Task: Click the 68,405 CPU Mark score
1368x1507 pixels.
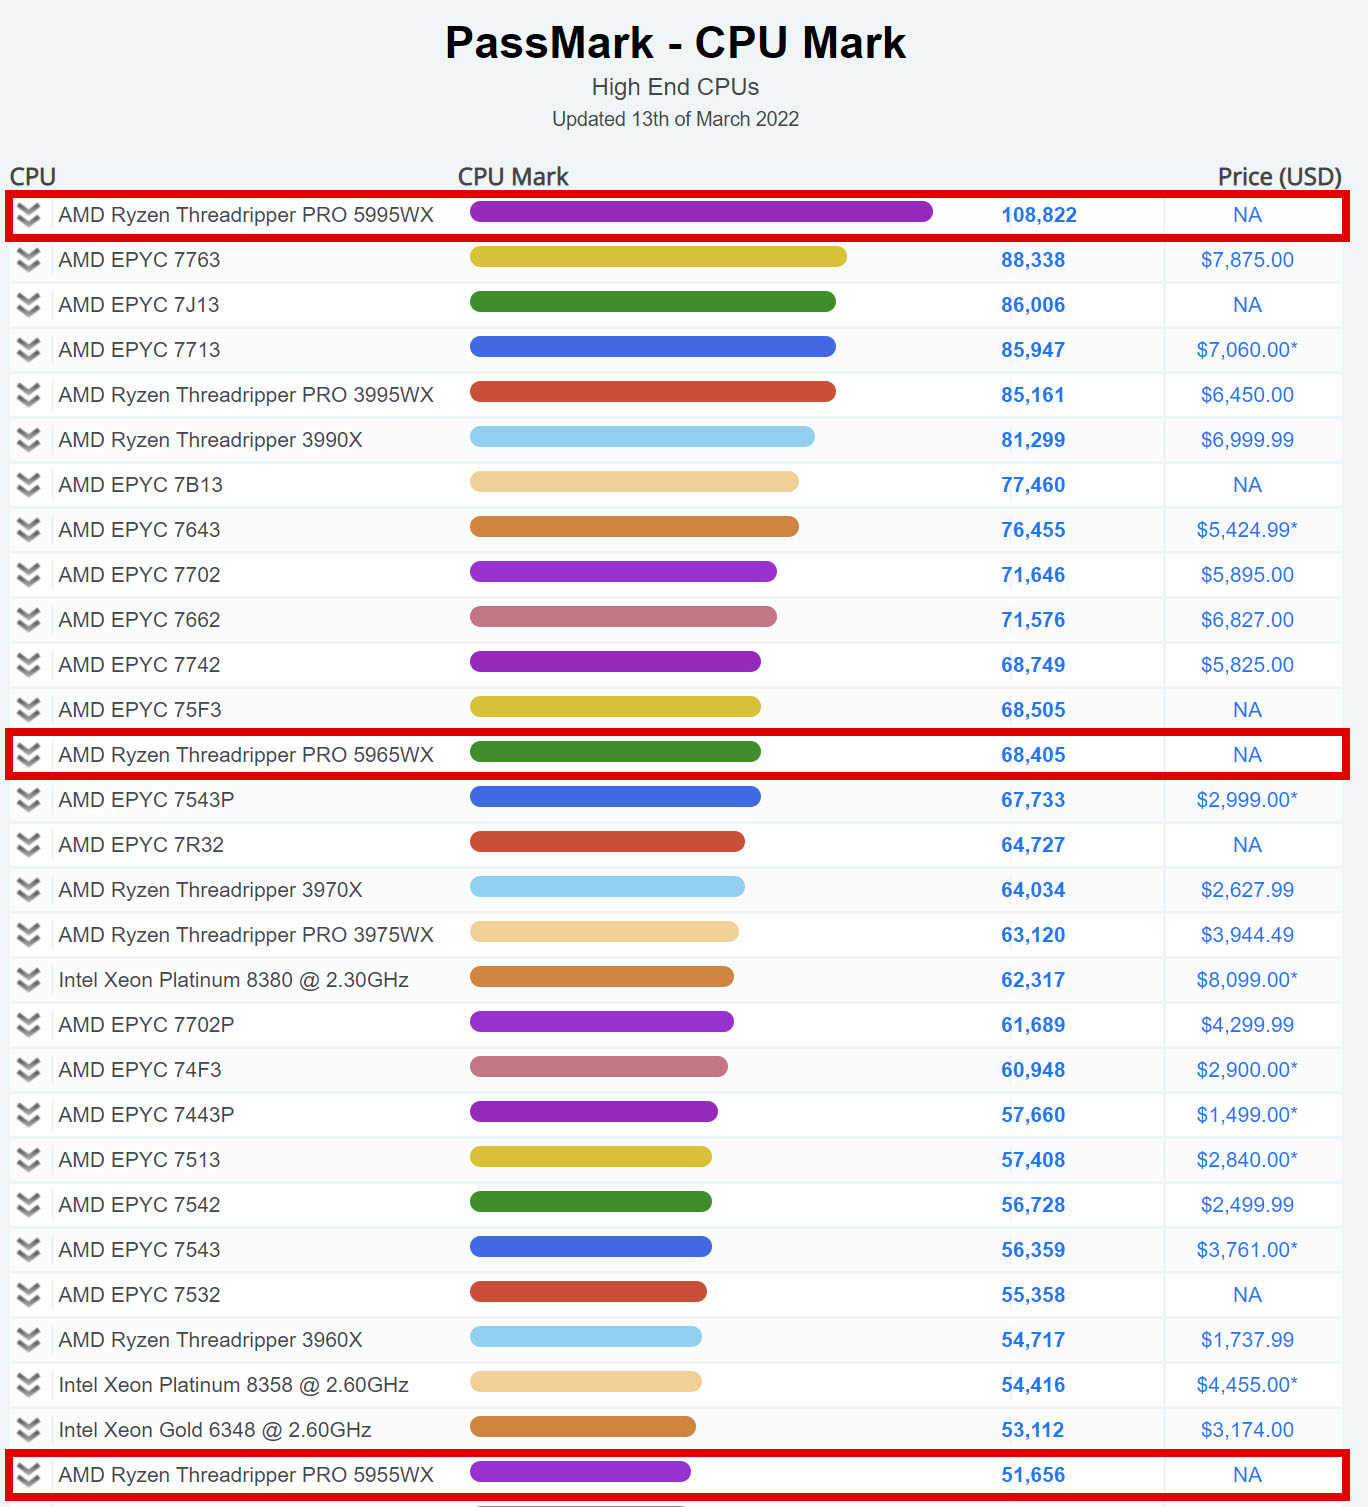Action: (x=1033, y=755)
